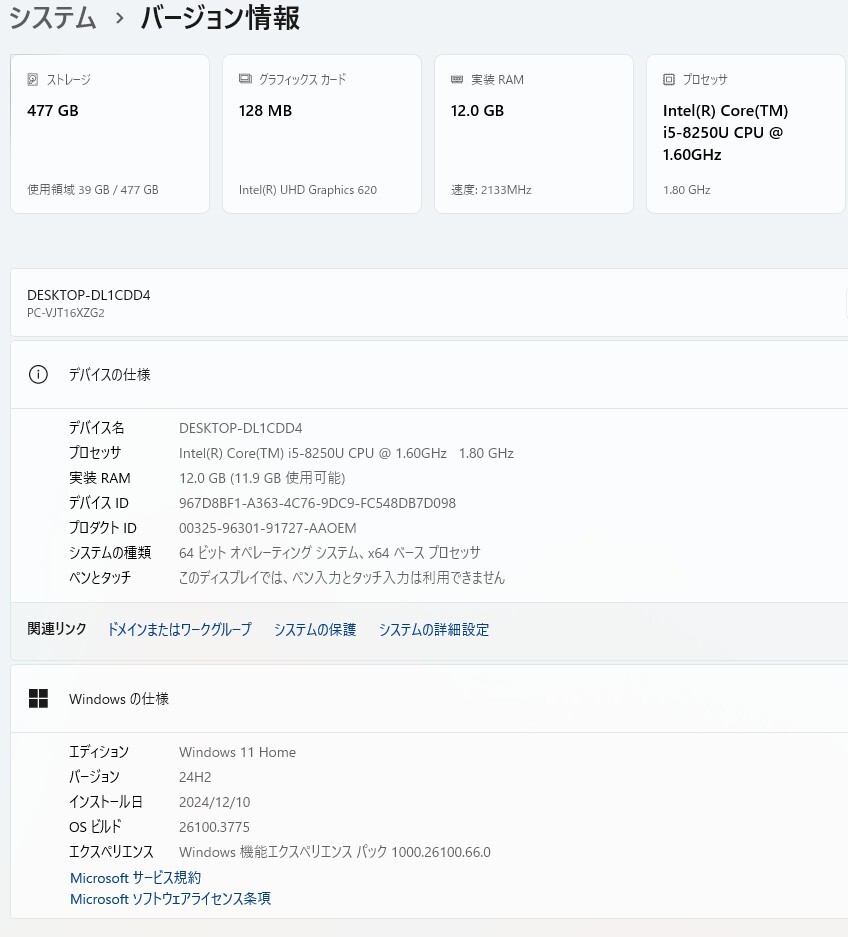
Task: Select the プロセッサ value in device specs
Action: coord(346,453)
